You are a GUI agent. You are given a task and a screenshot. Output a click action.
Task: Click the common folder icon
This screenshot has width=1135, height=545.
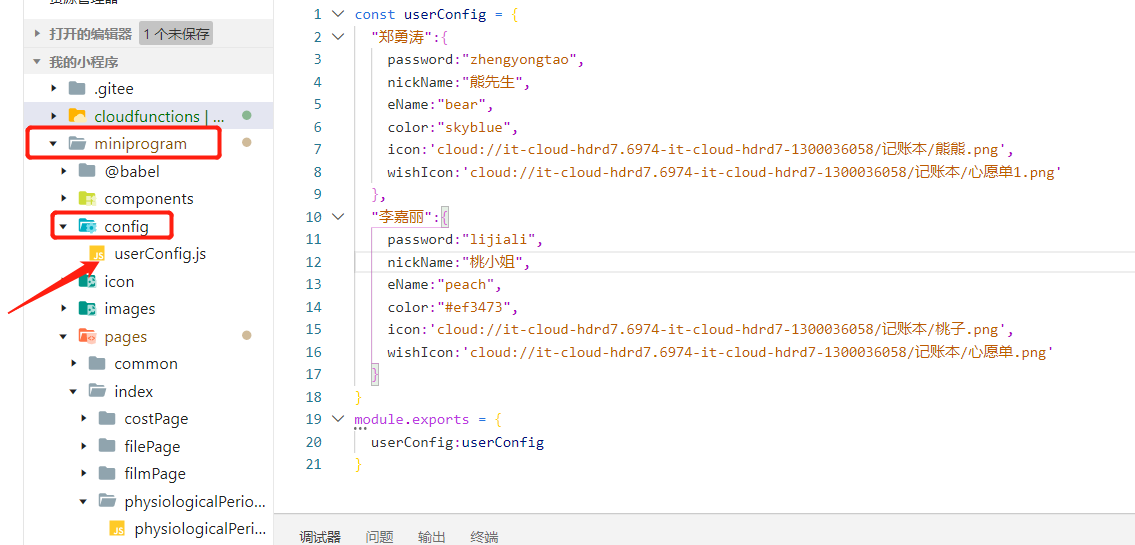[x=96, y=363]
